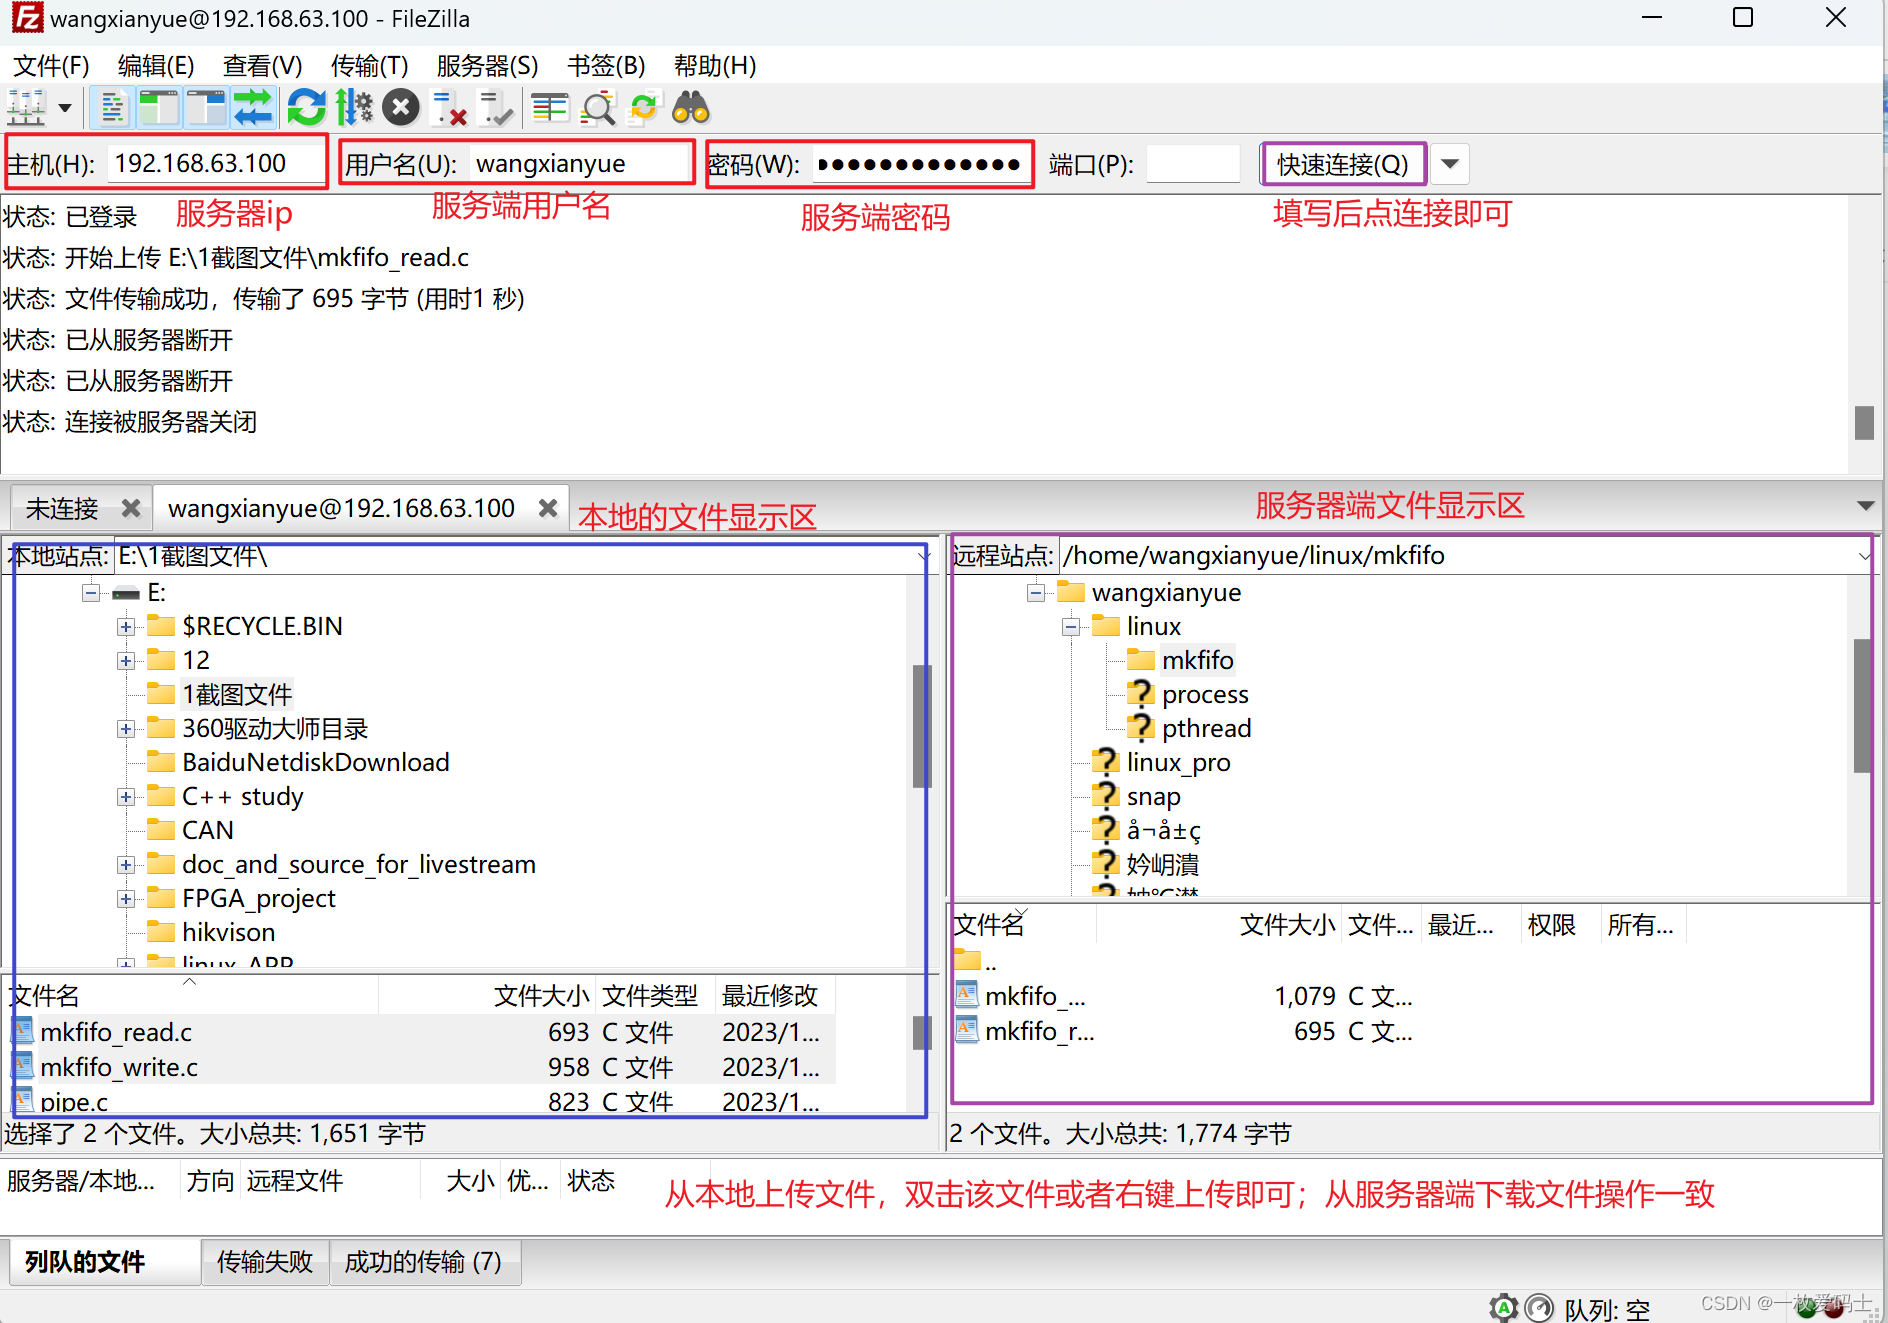Open the directory listing filters
The image size is (1888, 1323).
[549, 107]
